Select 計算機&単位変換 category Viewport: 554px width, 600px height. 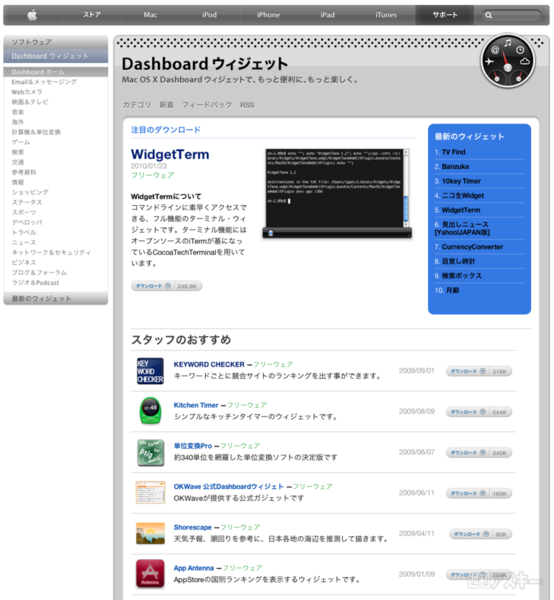tap(36, 132)
